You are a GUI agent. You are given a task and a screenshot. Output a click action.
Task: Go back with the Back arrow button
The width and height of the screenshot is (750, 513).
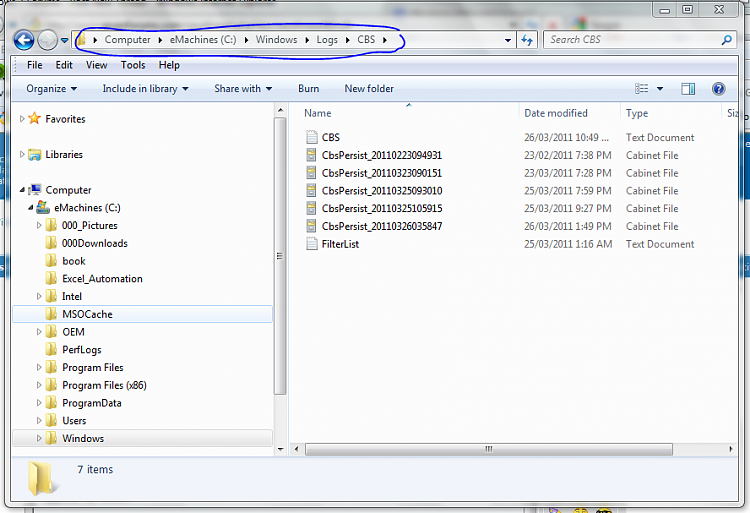[23, 40]
